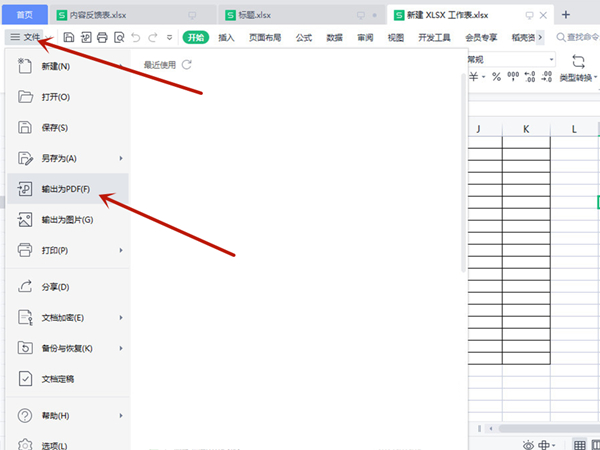Choose 输出为PDF(F) in file menu
This screenshot has height=450, width=600.
[x=65, y=189]
